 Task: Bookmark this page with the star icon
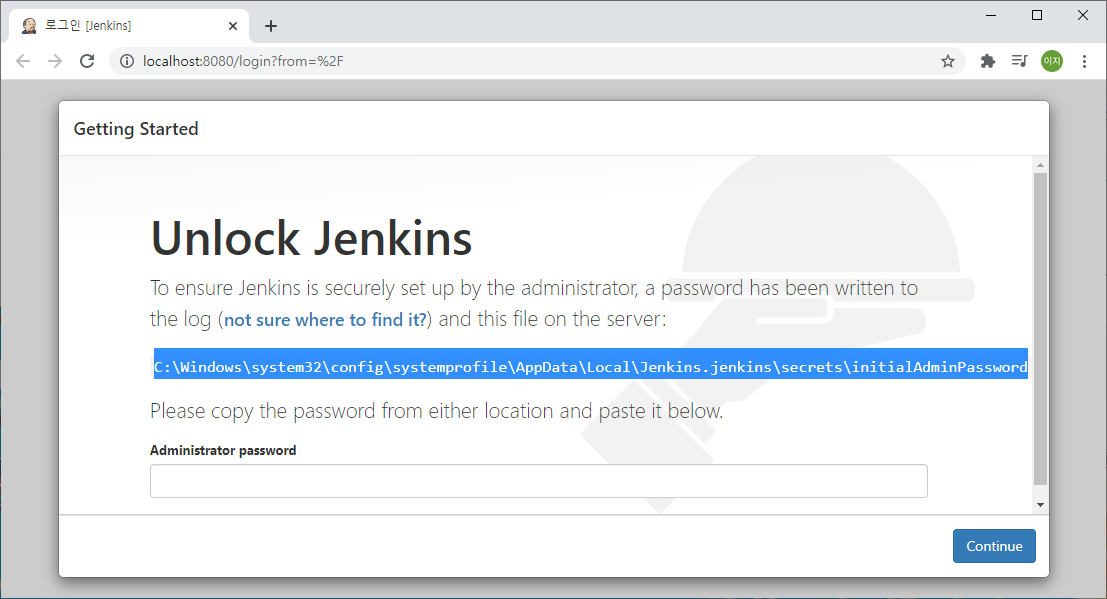(x=947, y=61)
